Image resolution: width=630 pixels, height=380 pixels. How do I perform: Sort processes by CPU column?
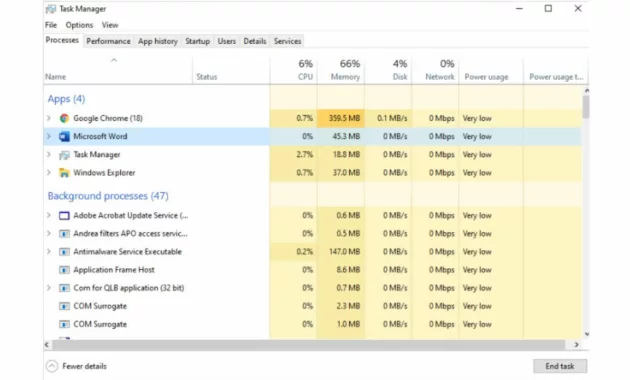[294, 70]
